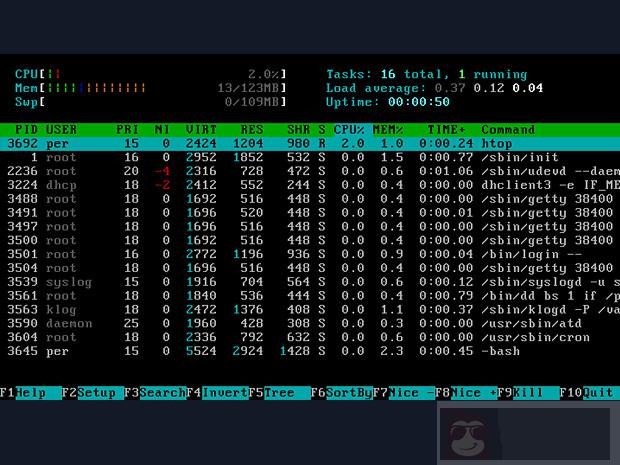Click the Swp swap meter bar
Screen dimensions: 620x465
[x=150, y=102]
